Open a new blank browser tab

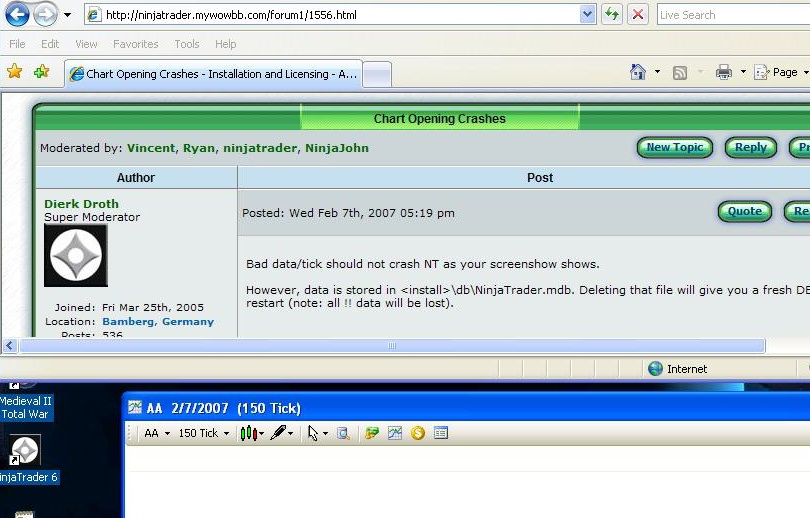click(377, 74)
